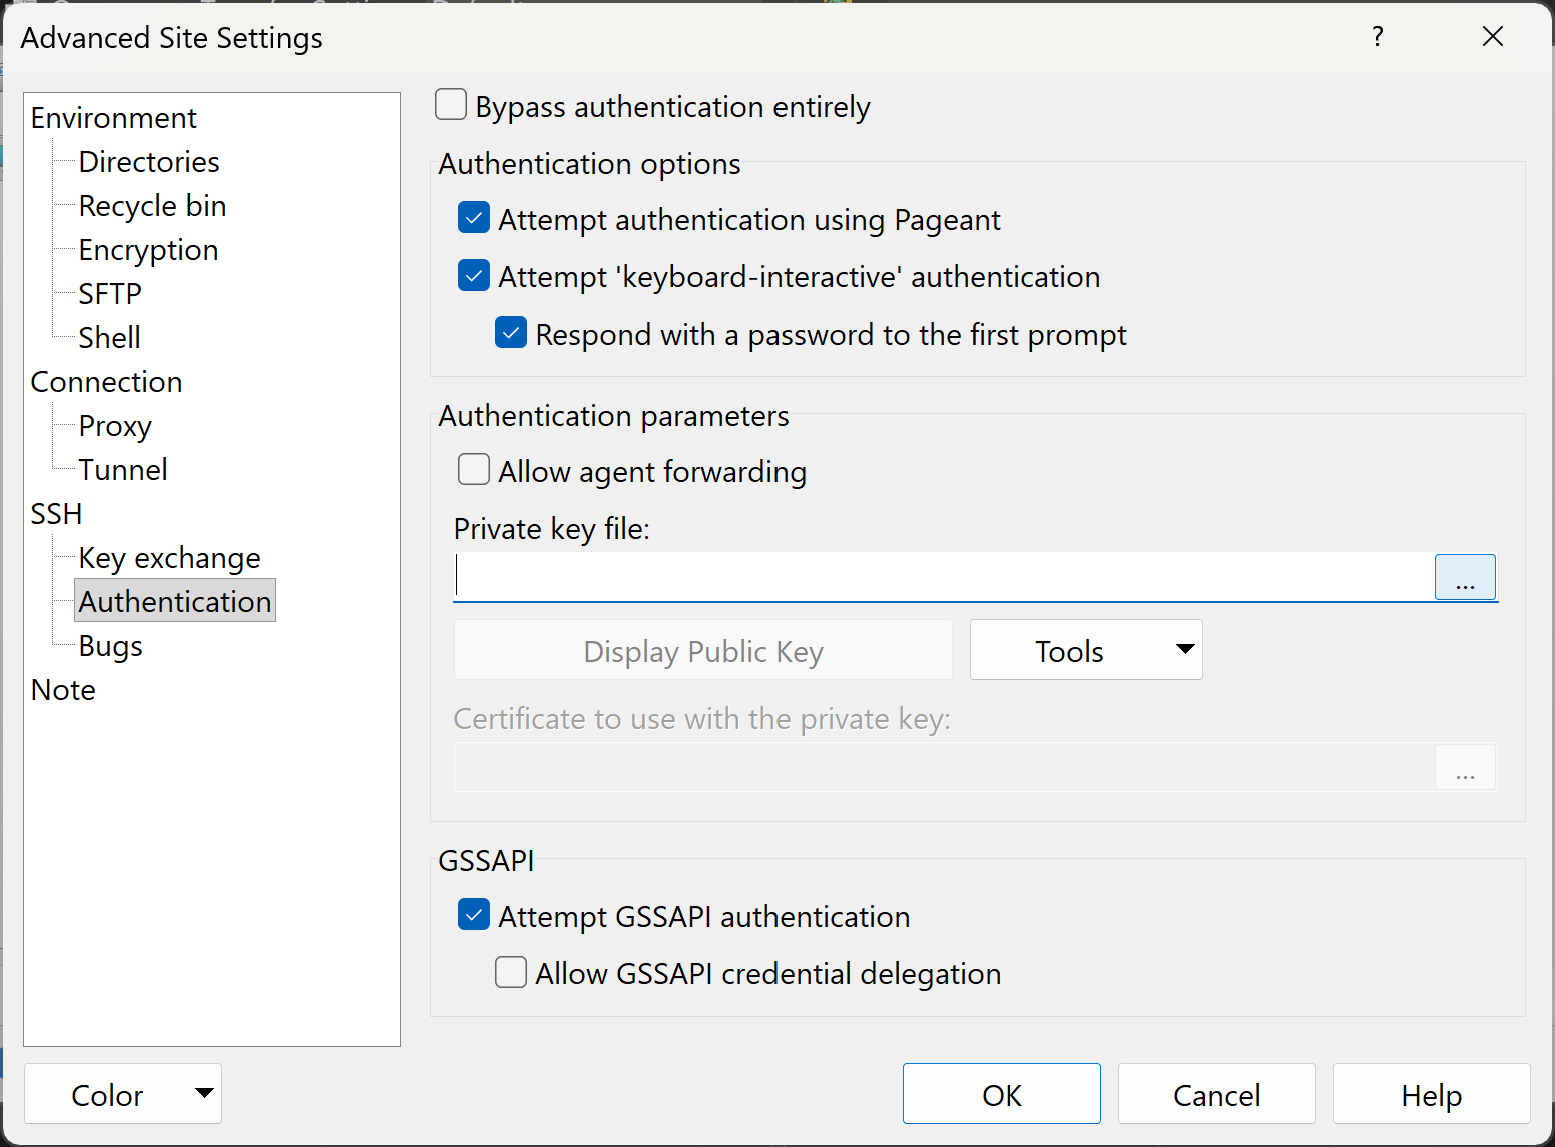
Task: Toggle 'keyboard-interactive' authentication checkbox
Action: point(474,275)
